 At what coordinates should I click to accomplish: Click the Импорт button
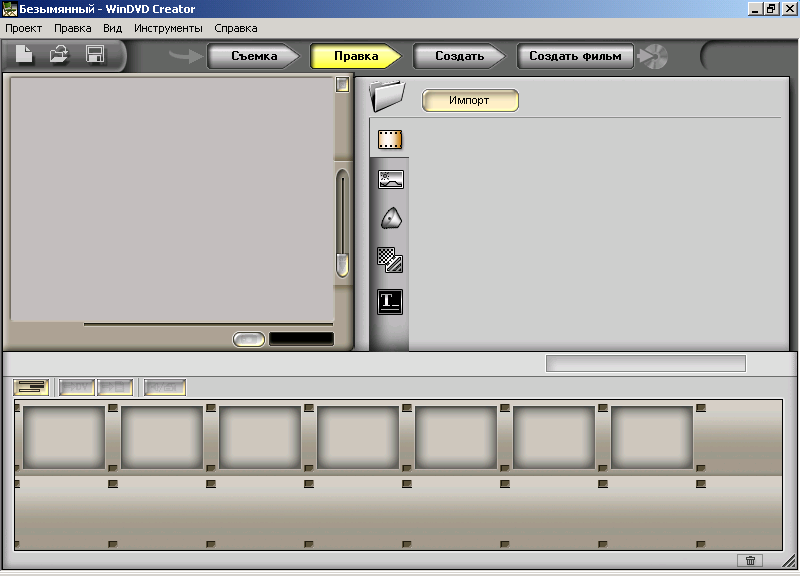click(470, 101)
